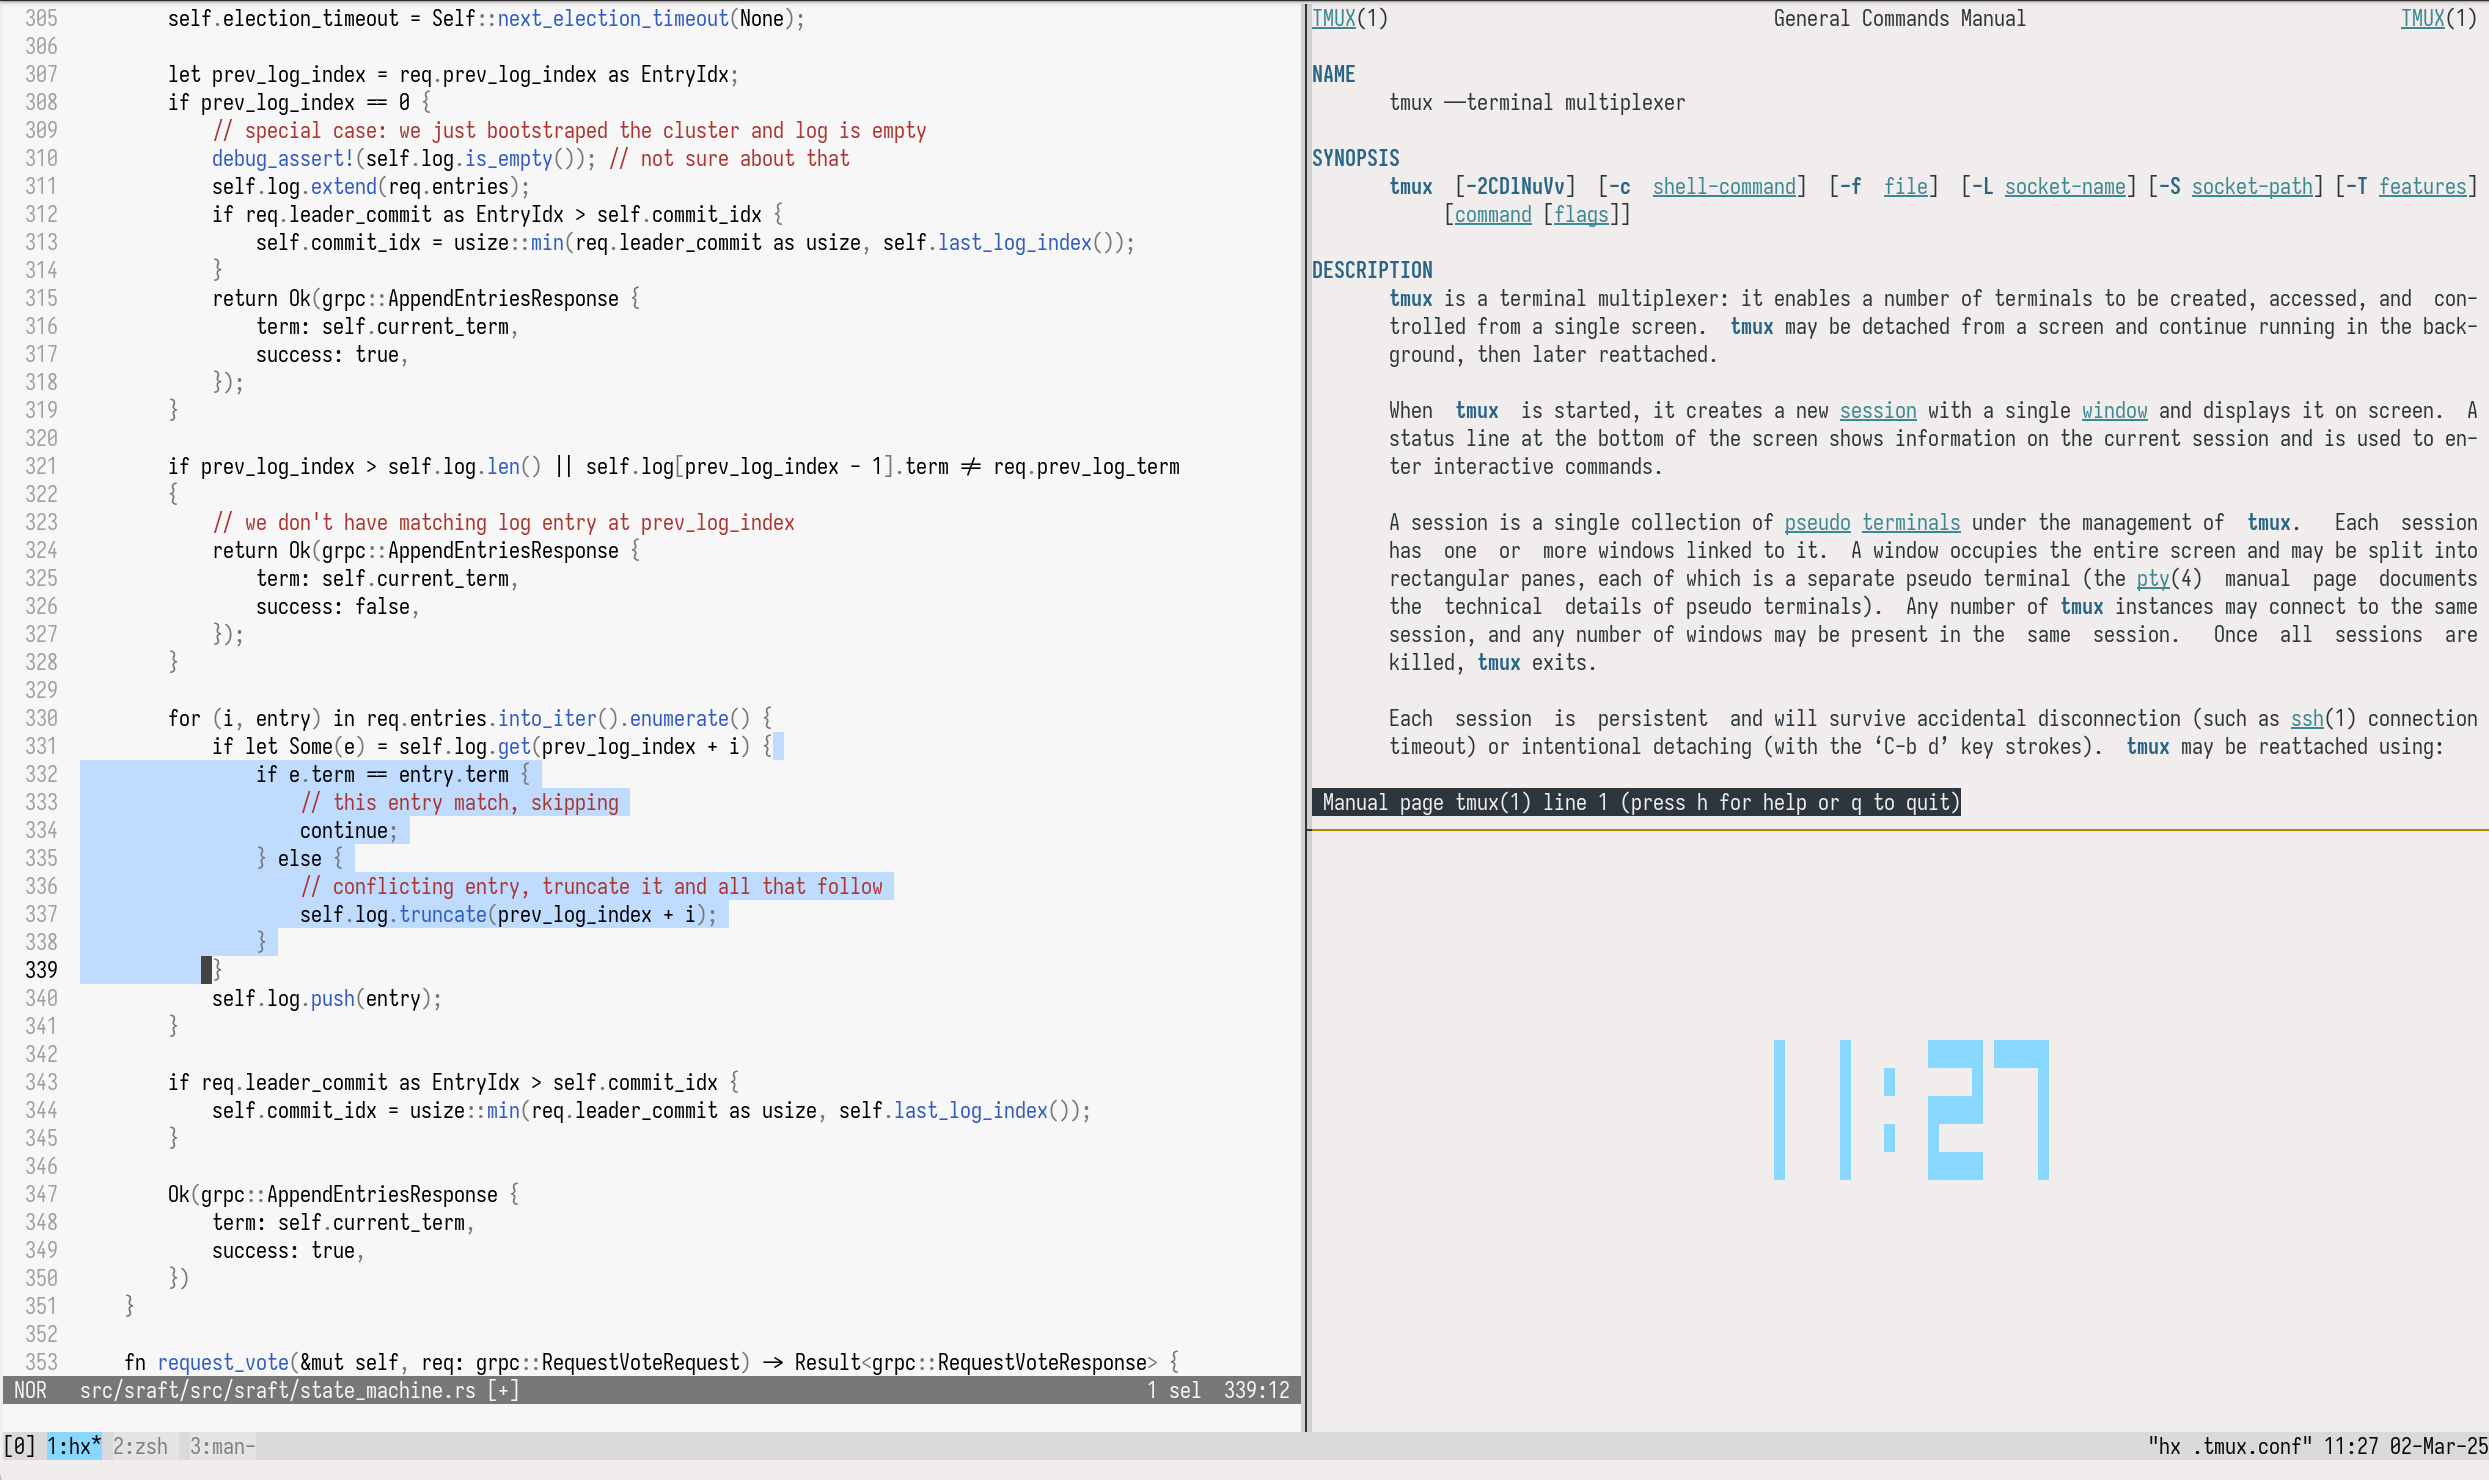Click the '1 sel' selection count

tap(1174, 1390)
